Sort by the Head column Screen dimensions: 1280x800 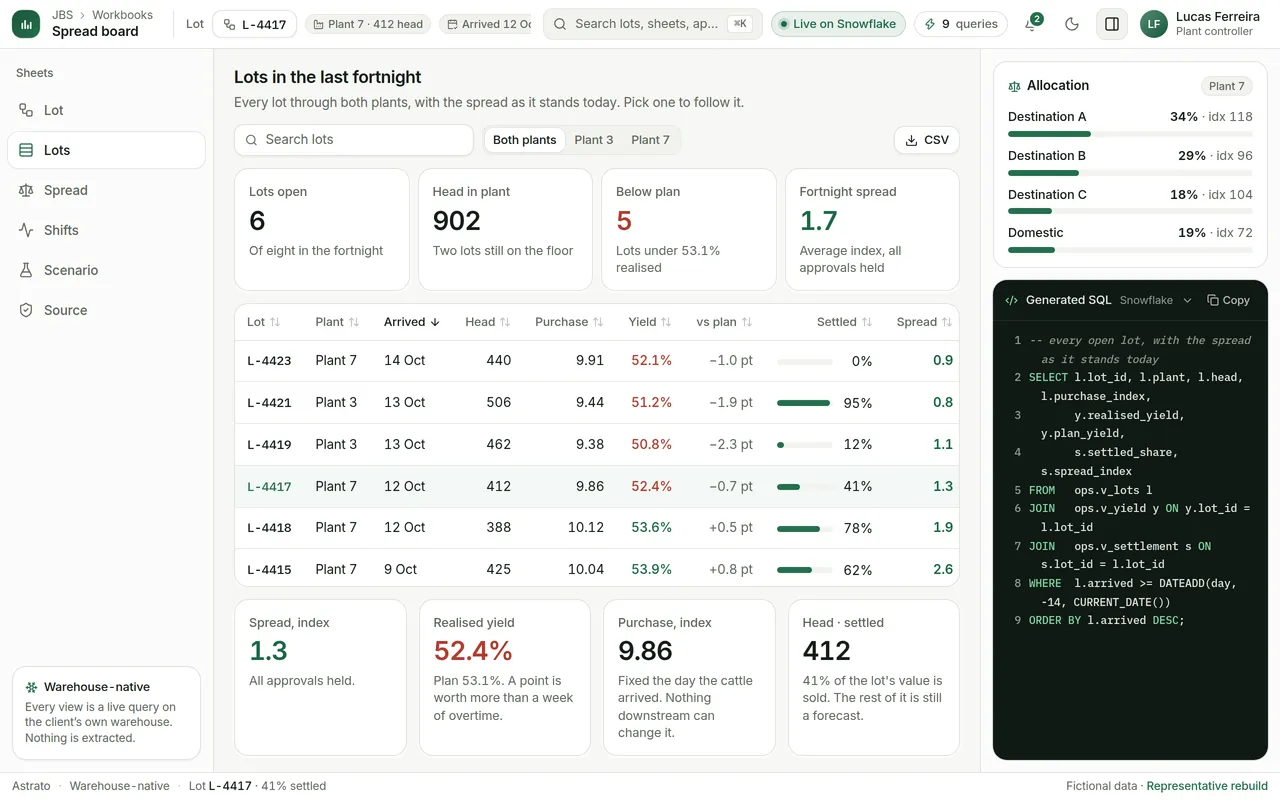click(x=488, y=322)
